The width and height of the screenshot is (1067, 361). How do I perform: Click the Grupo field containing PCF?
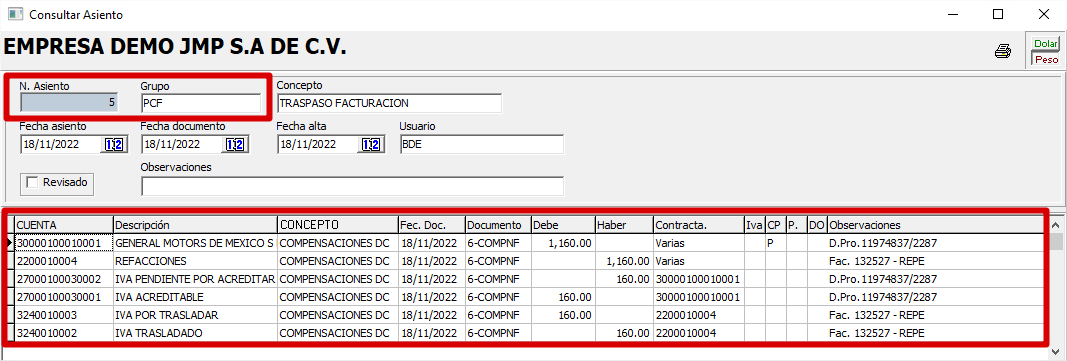click(201, 103)
